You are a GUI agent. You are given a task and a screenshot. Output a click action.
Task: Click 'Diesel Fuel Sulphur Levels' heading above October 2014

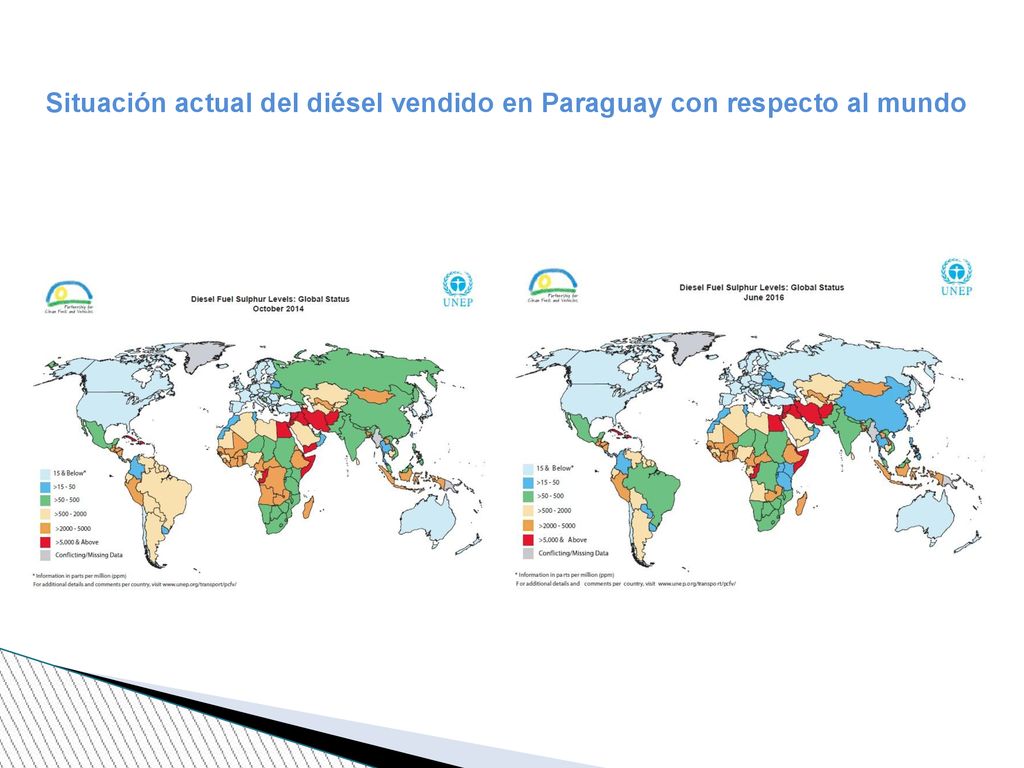pyautogui.click(x=270, y=299)
